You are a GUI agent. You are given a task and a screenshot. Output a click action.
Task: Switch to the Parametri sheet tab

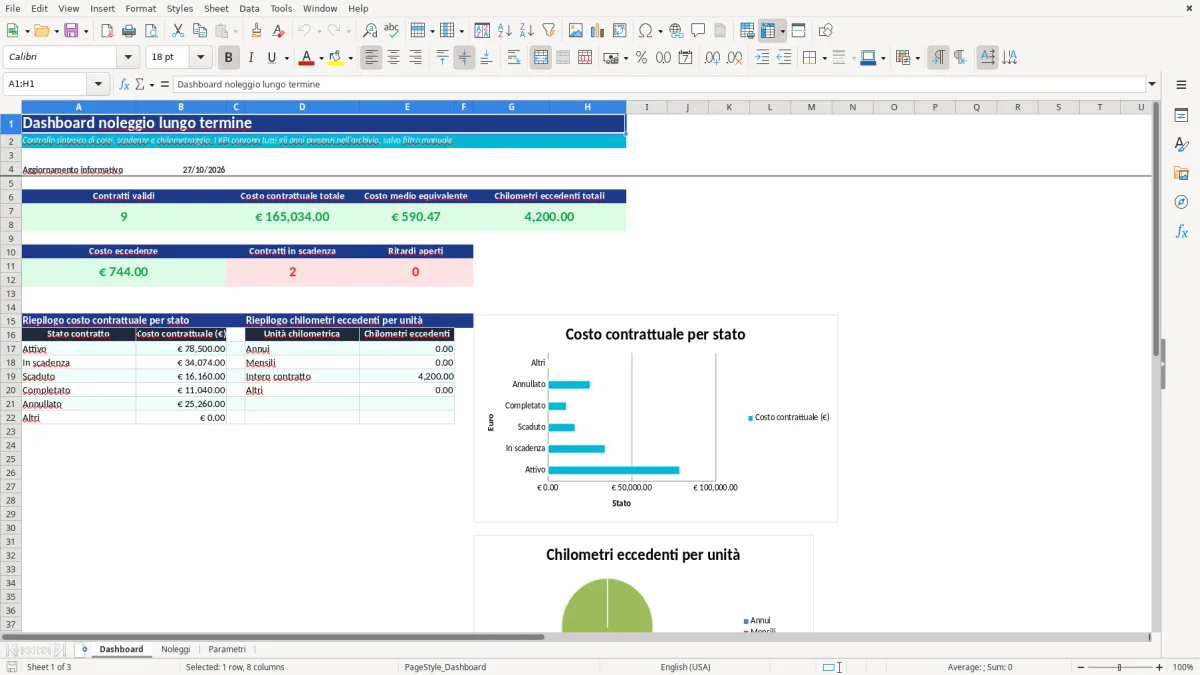227,649
